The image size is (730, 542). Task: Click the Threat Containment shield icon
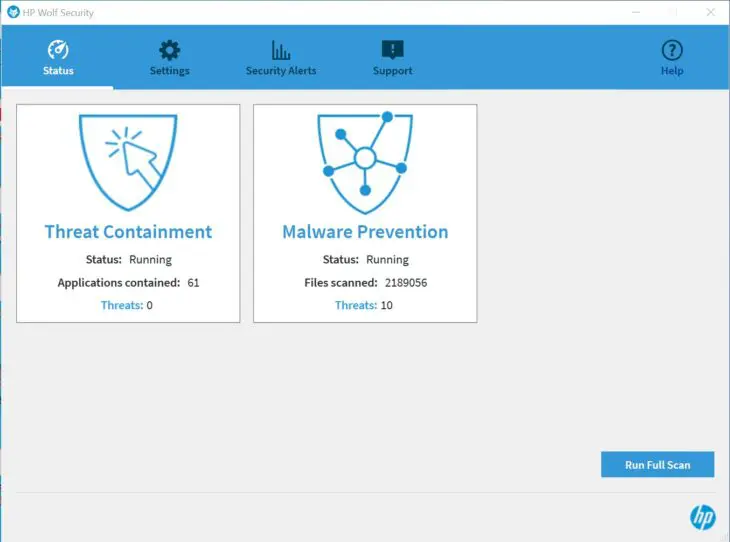click(x=128, y=162)
